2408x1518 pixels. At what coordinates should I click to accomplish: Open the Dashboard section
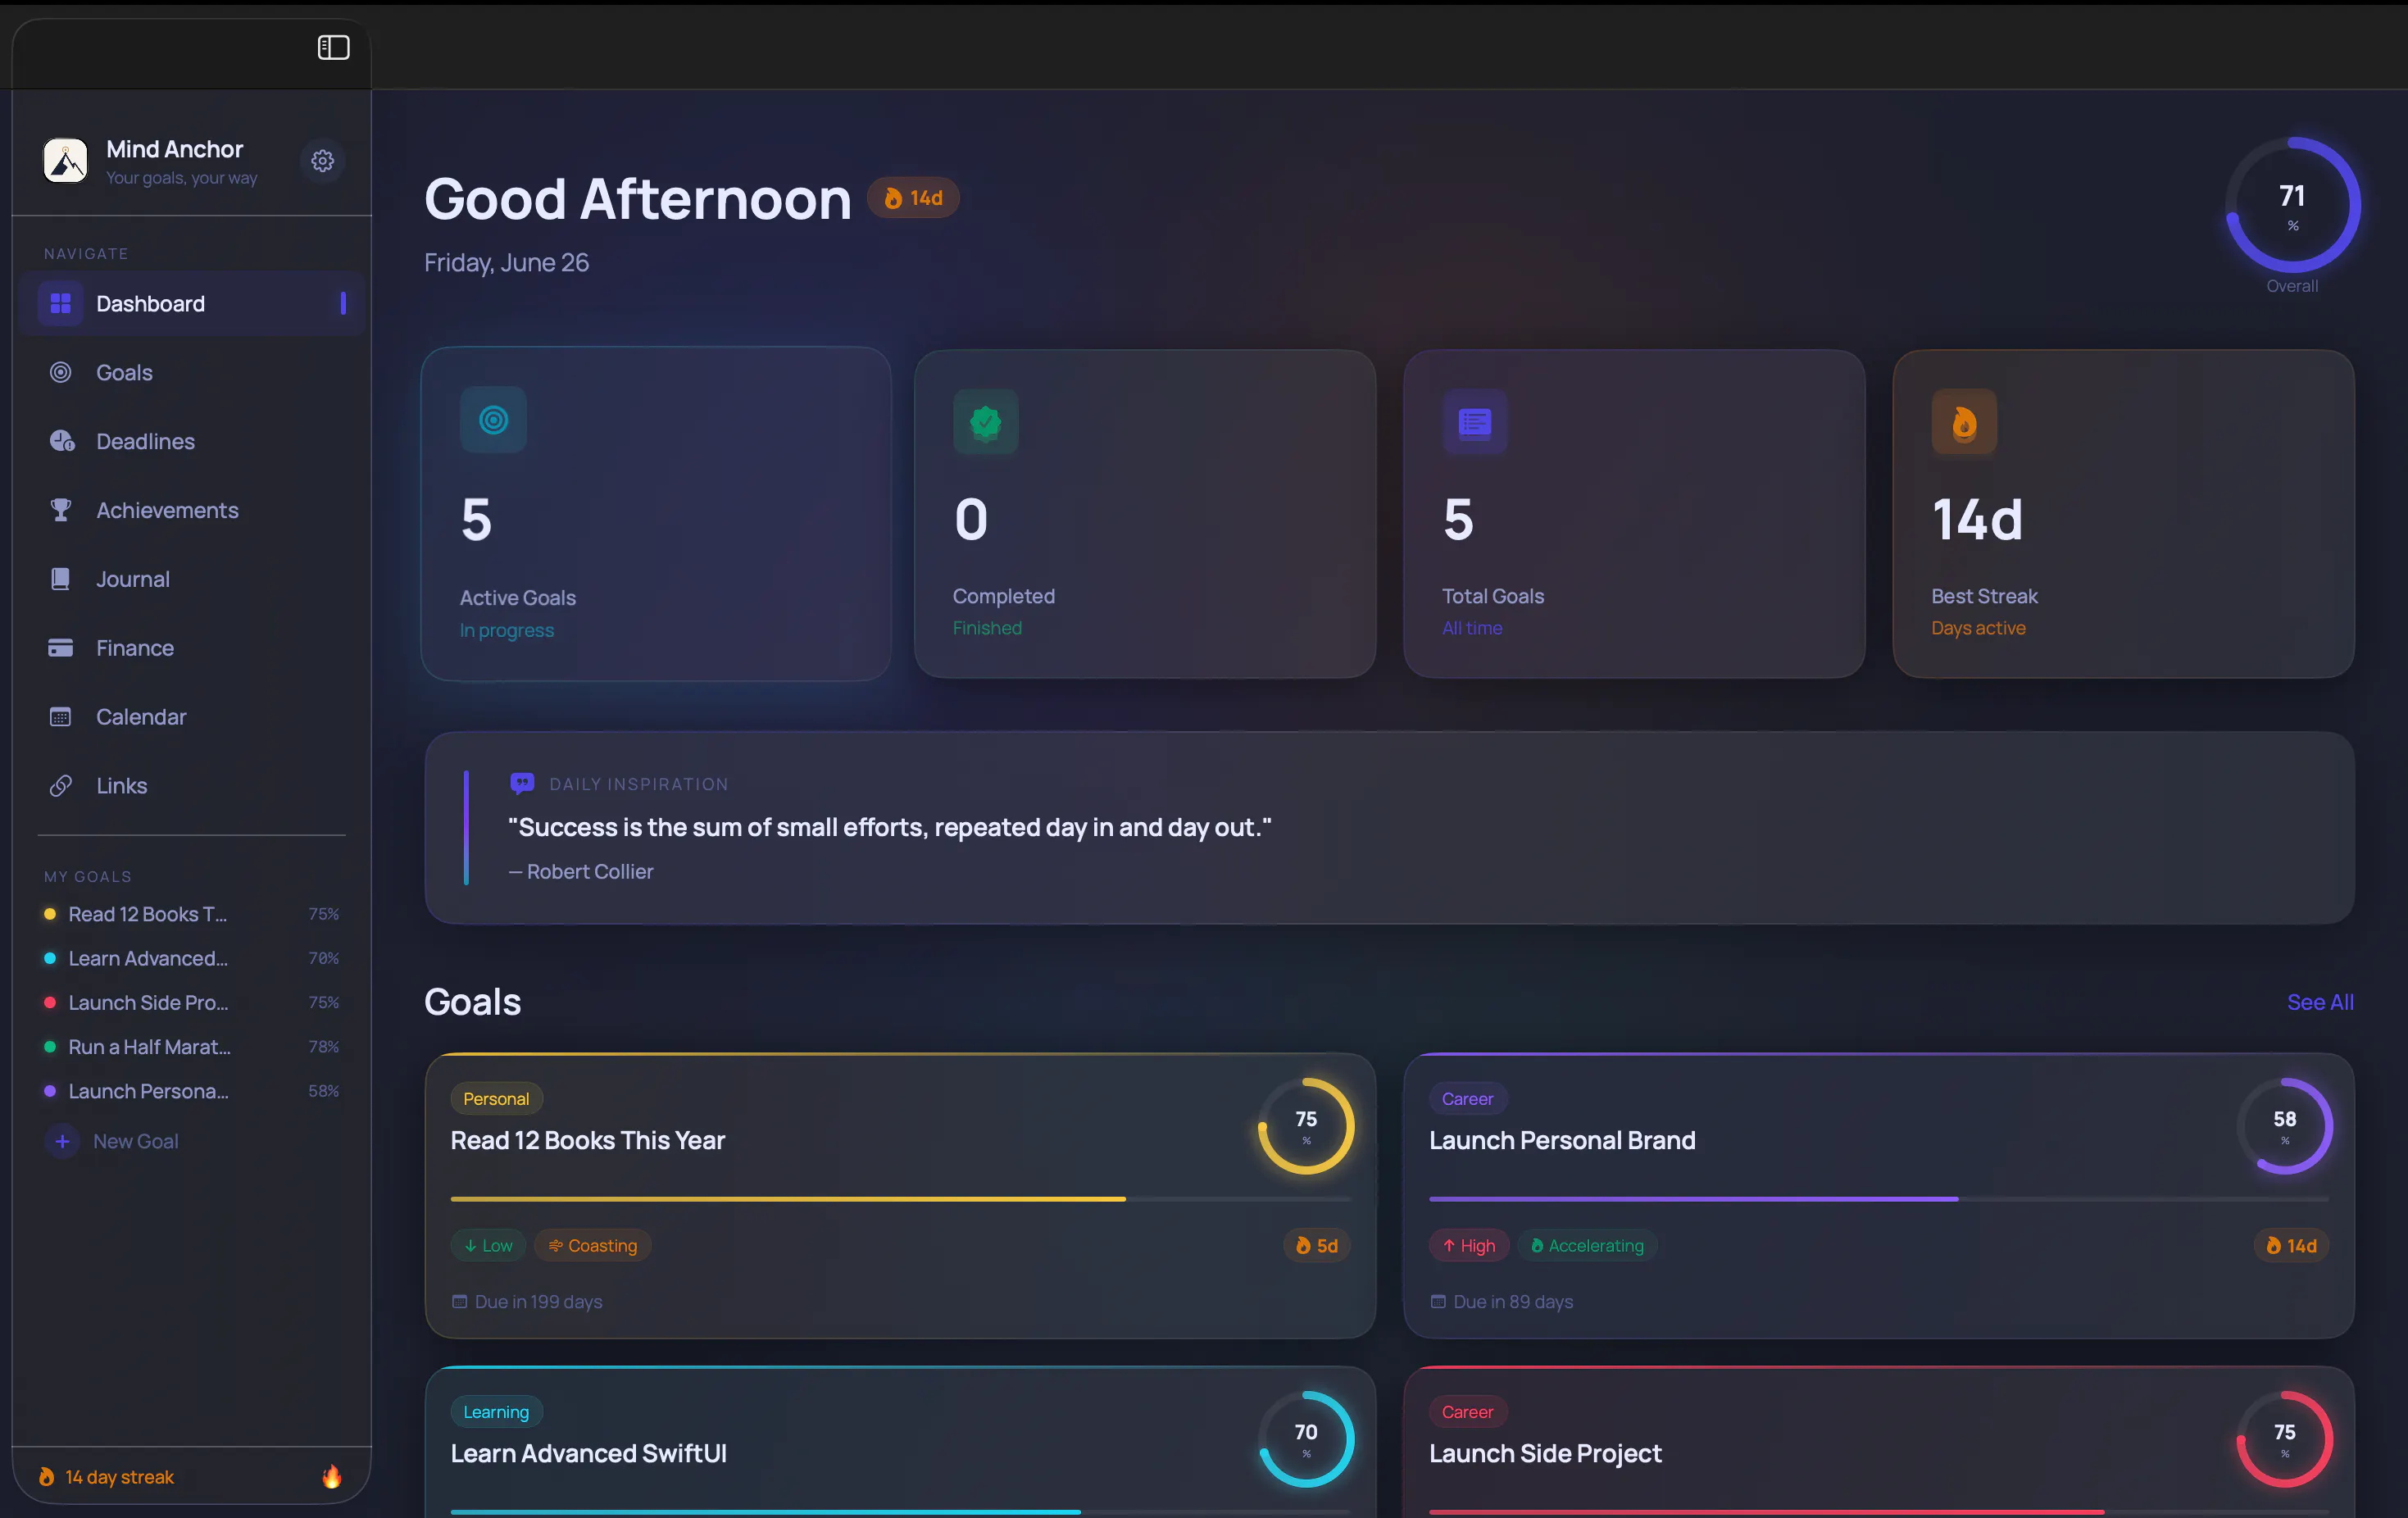[191, 303]
